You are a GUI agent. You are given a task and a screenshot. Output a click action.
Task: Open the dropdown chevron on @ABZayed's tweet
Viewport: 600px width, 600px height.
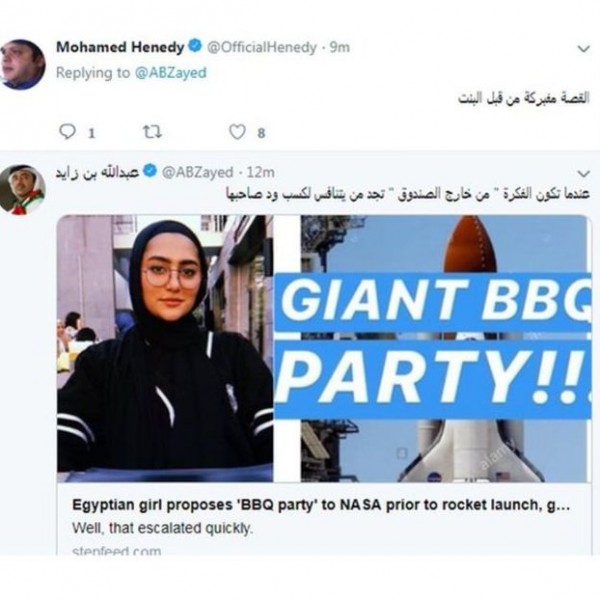(x=584, y=174)
